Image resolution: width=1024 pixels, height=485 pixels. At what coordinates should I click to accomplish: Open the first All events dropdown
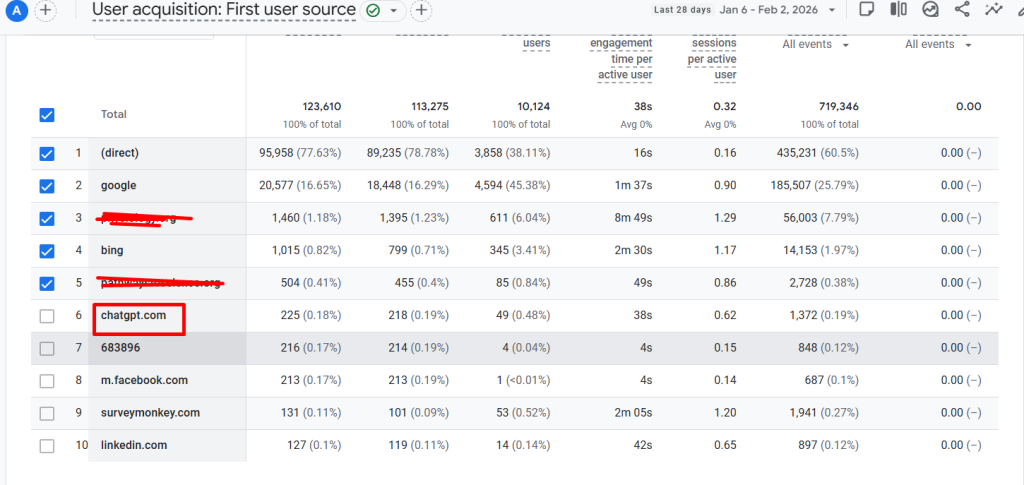(815, 45)
